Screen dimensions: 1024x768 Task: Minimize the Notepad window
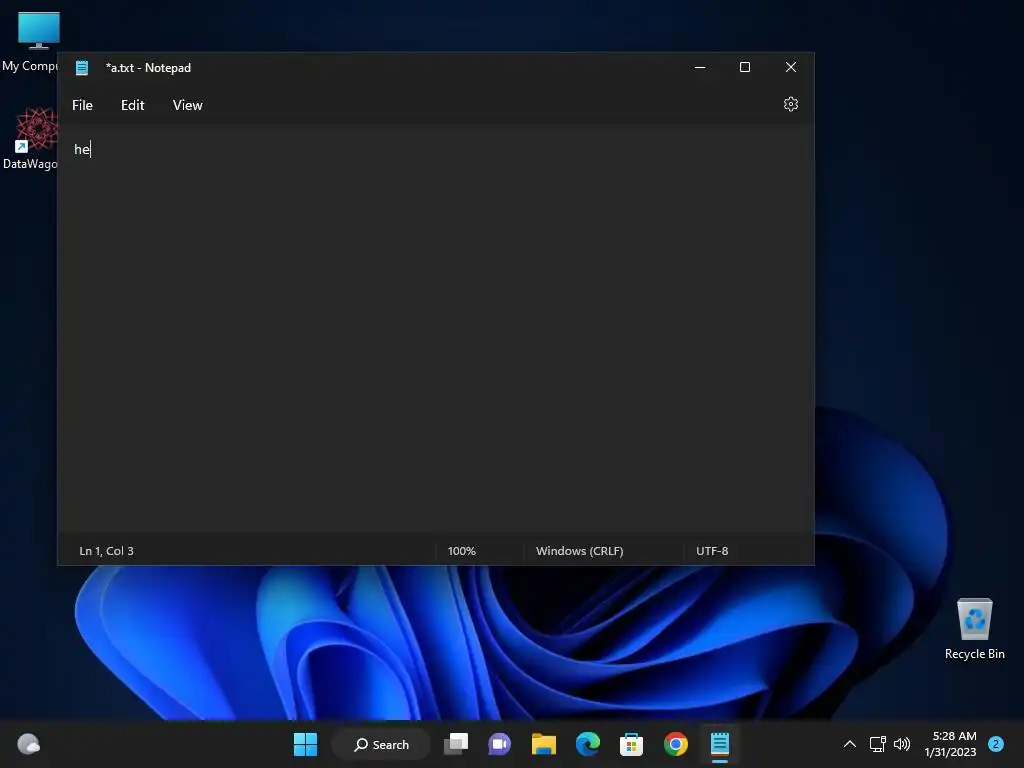tap(699, 67)
